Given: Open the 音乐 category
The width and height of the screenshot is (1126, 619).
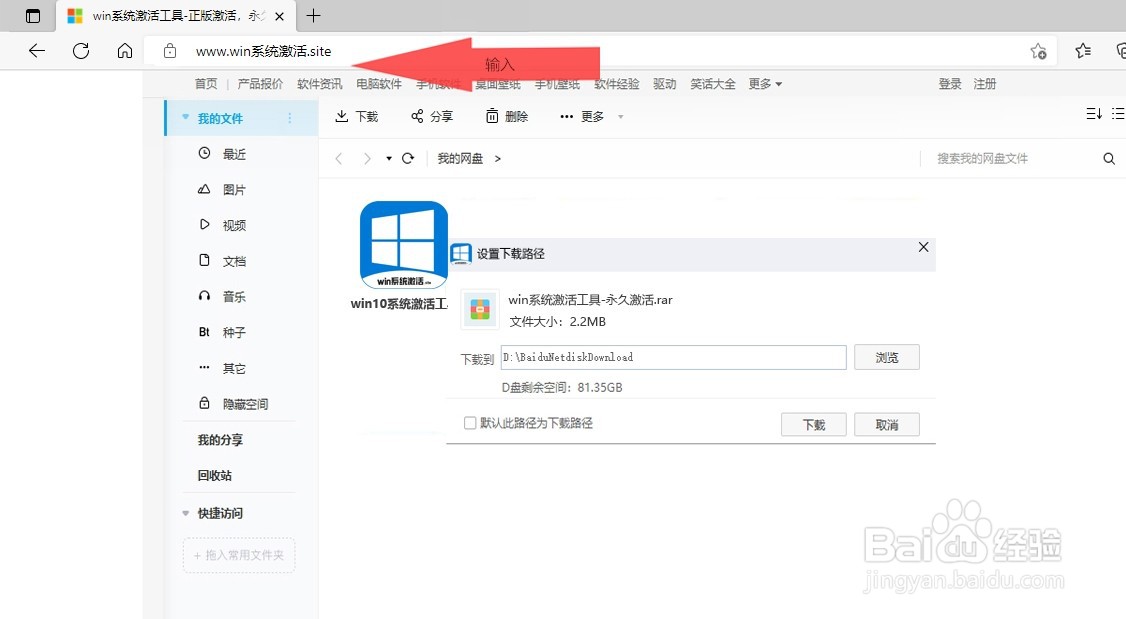Looking at the screenshot, I should coord(234,297).
